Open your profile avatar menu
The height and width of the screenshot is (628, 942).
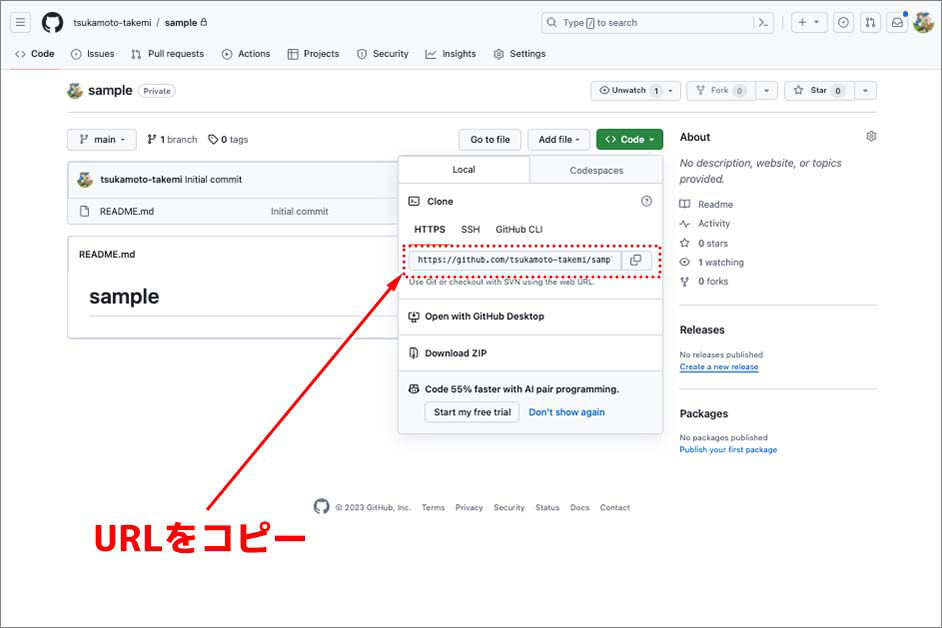(923, 22)
